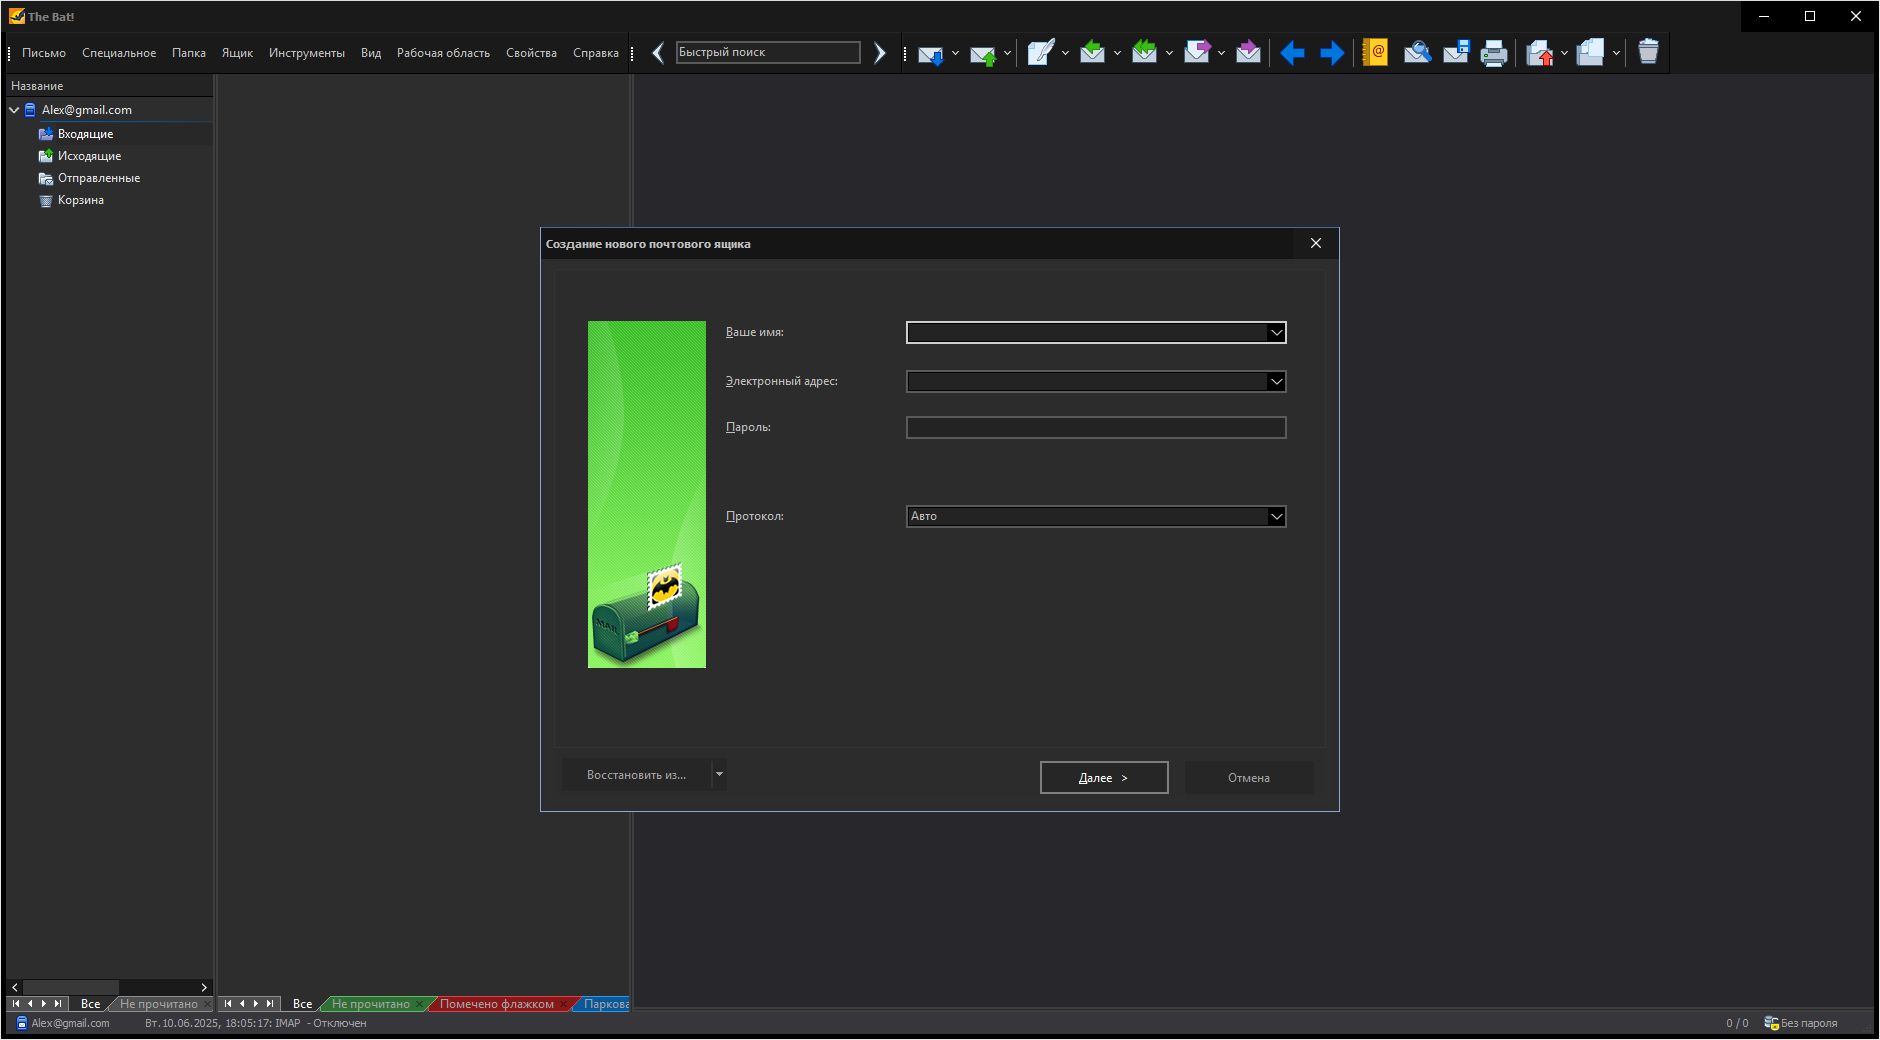Open the Протокол combo box

(x=1096, y=517)
